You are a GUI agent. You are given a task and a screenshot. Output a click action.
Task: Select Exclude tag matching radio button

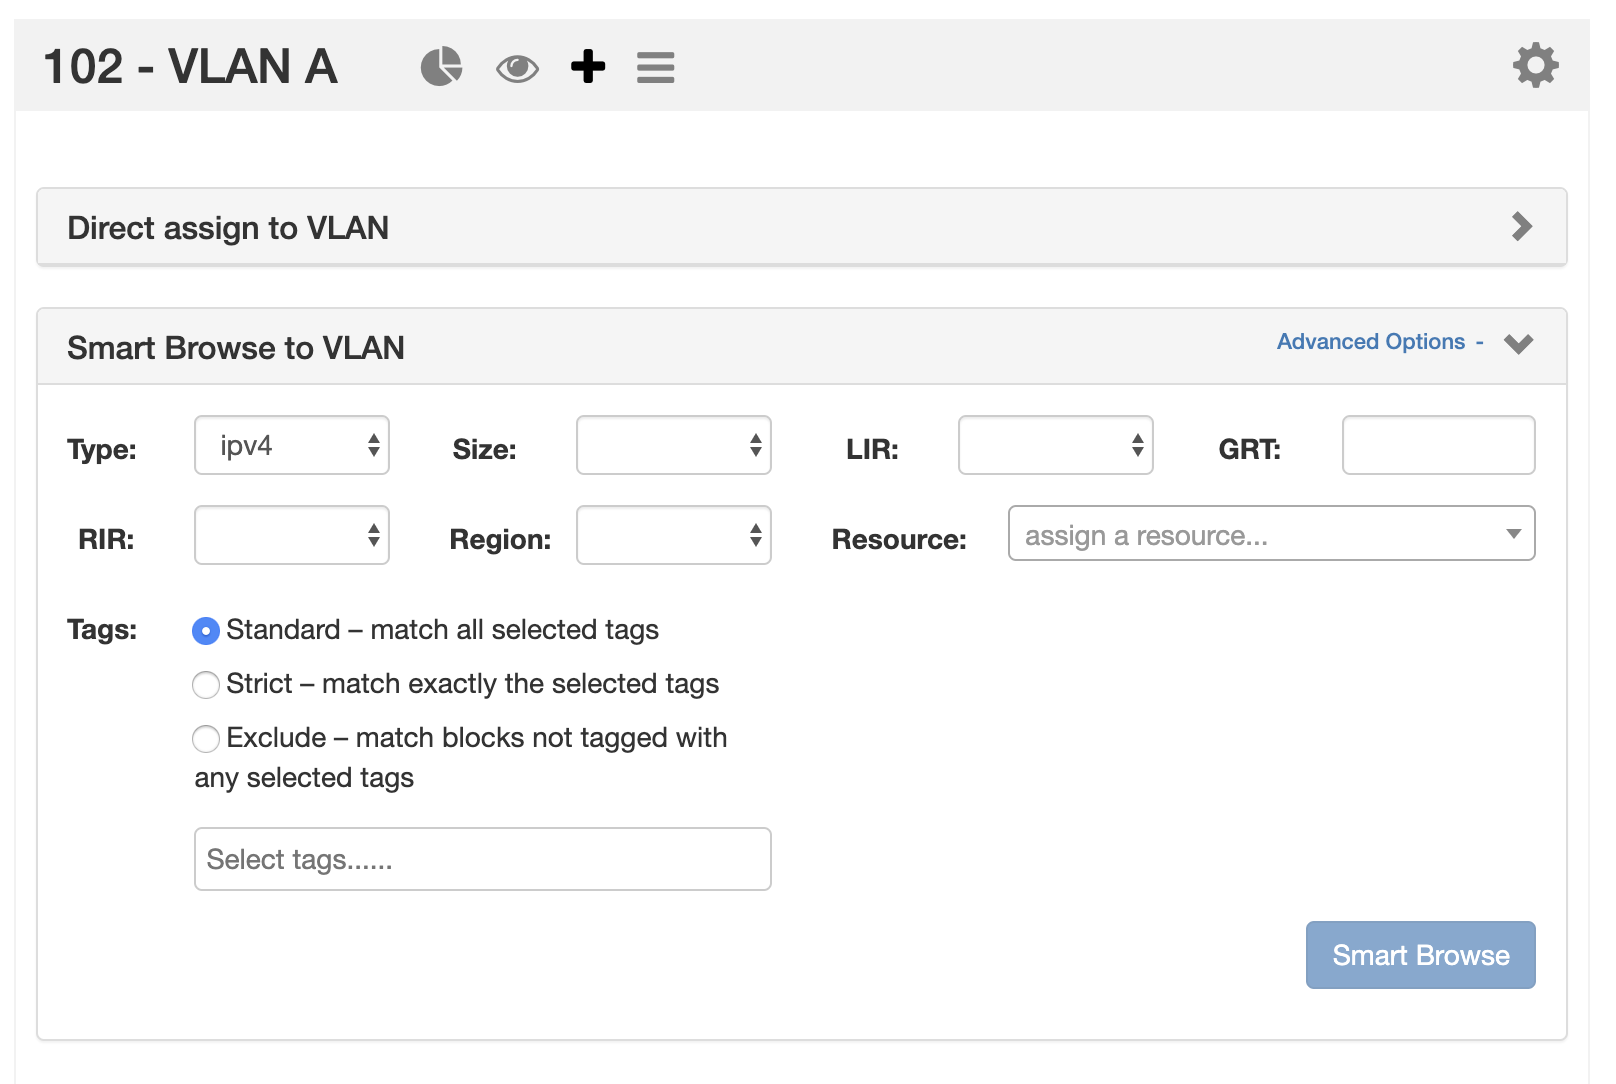206,739
